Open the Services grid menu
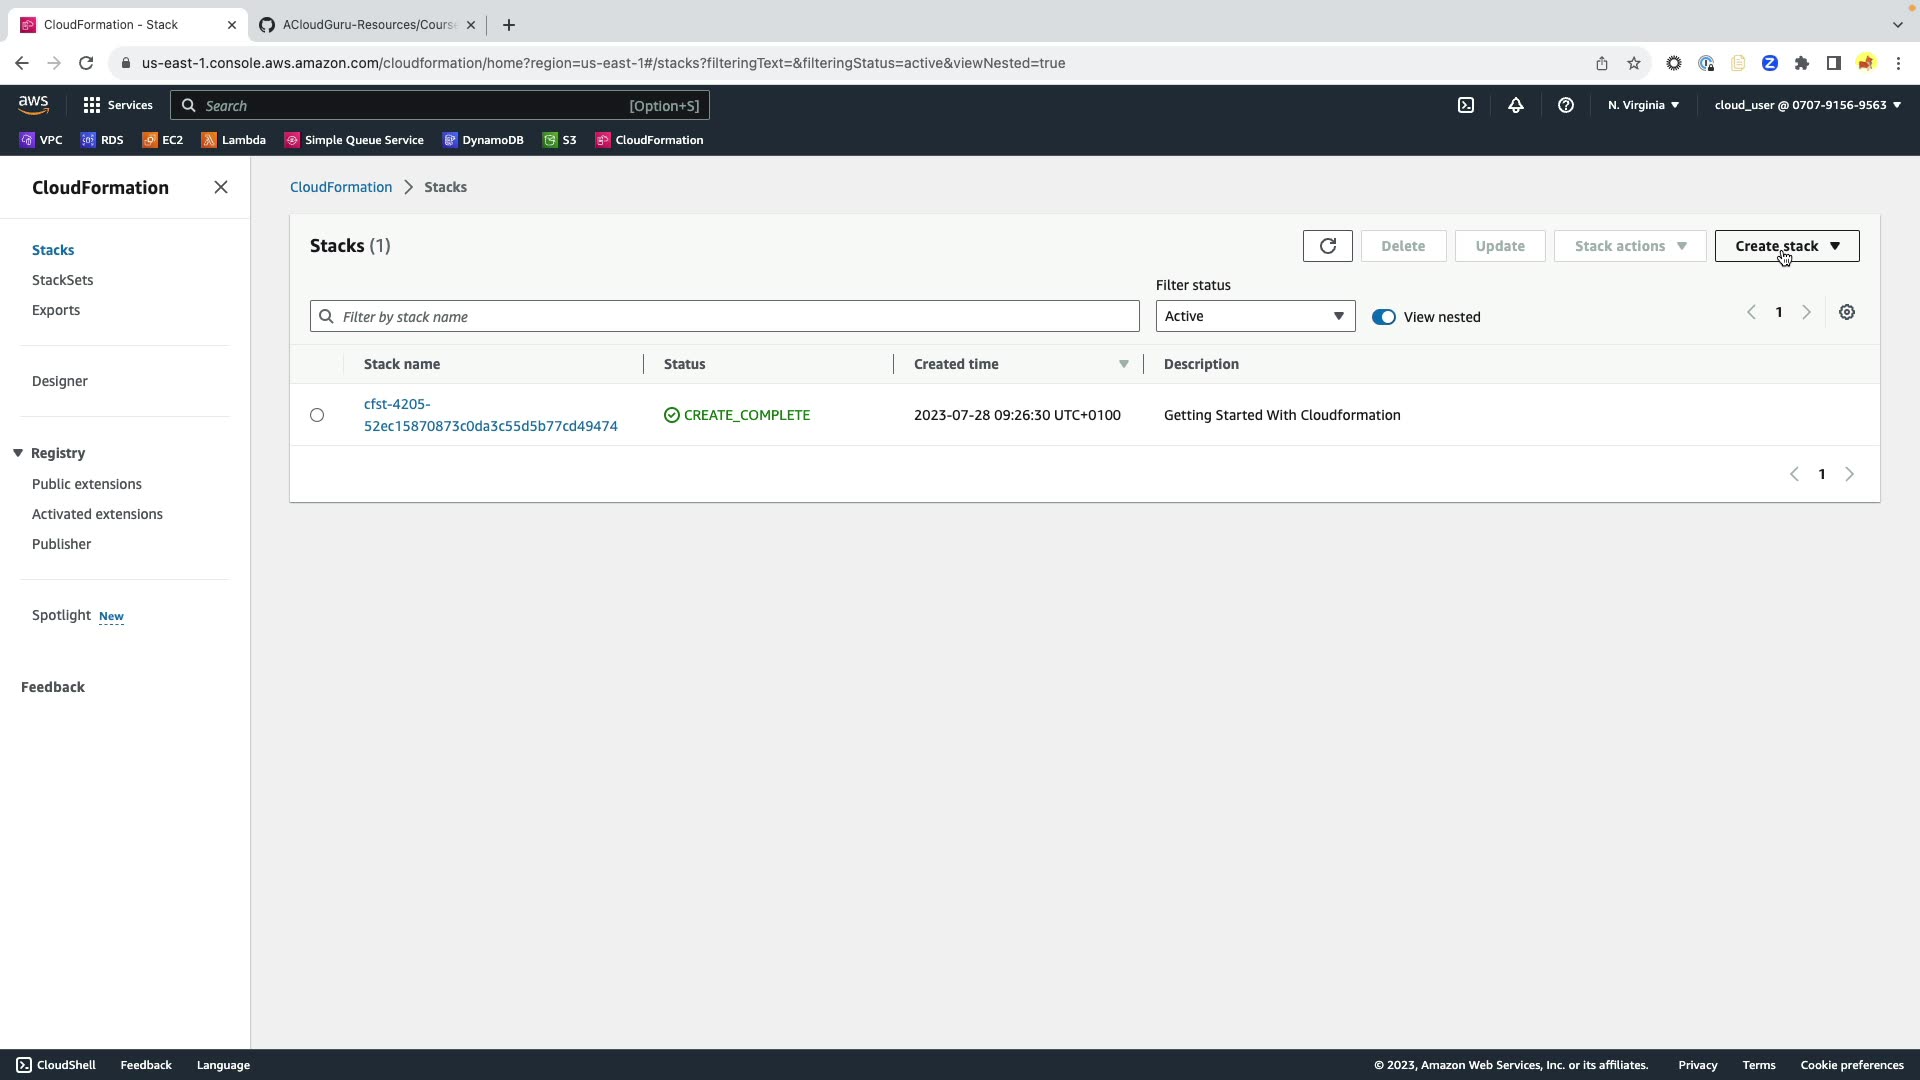Screen dimensions: 1920x1080 [x=117, y=105]
